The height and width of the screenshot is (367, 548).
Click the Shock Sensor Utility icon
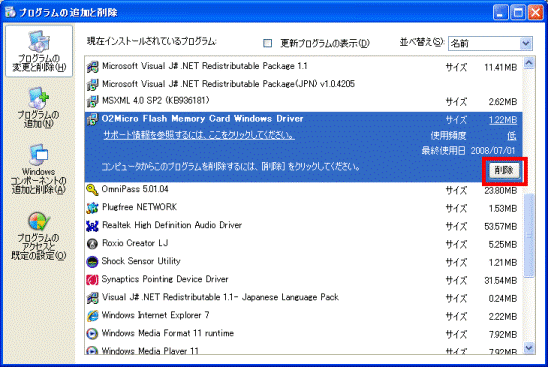tap(92, 261)
